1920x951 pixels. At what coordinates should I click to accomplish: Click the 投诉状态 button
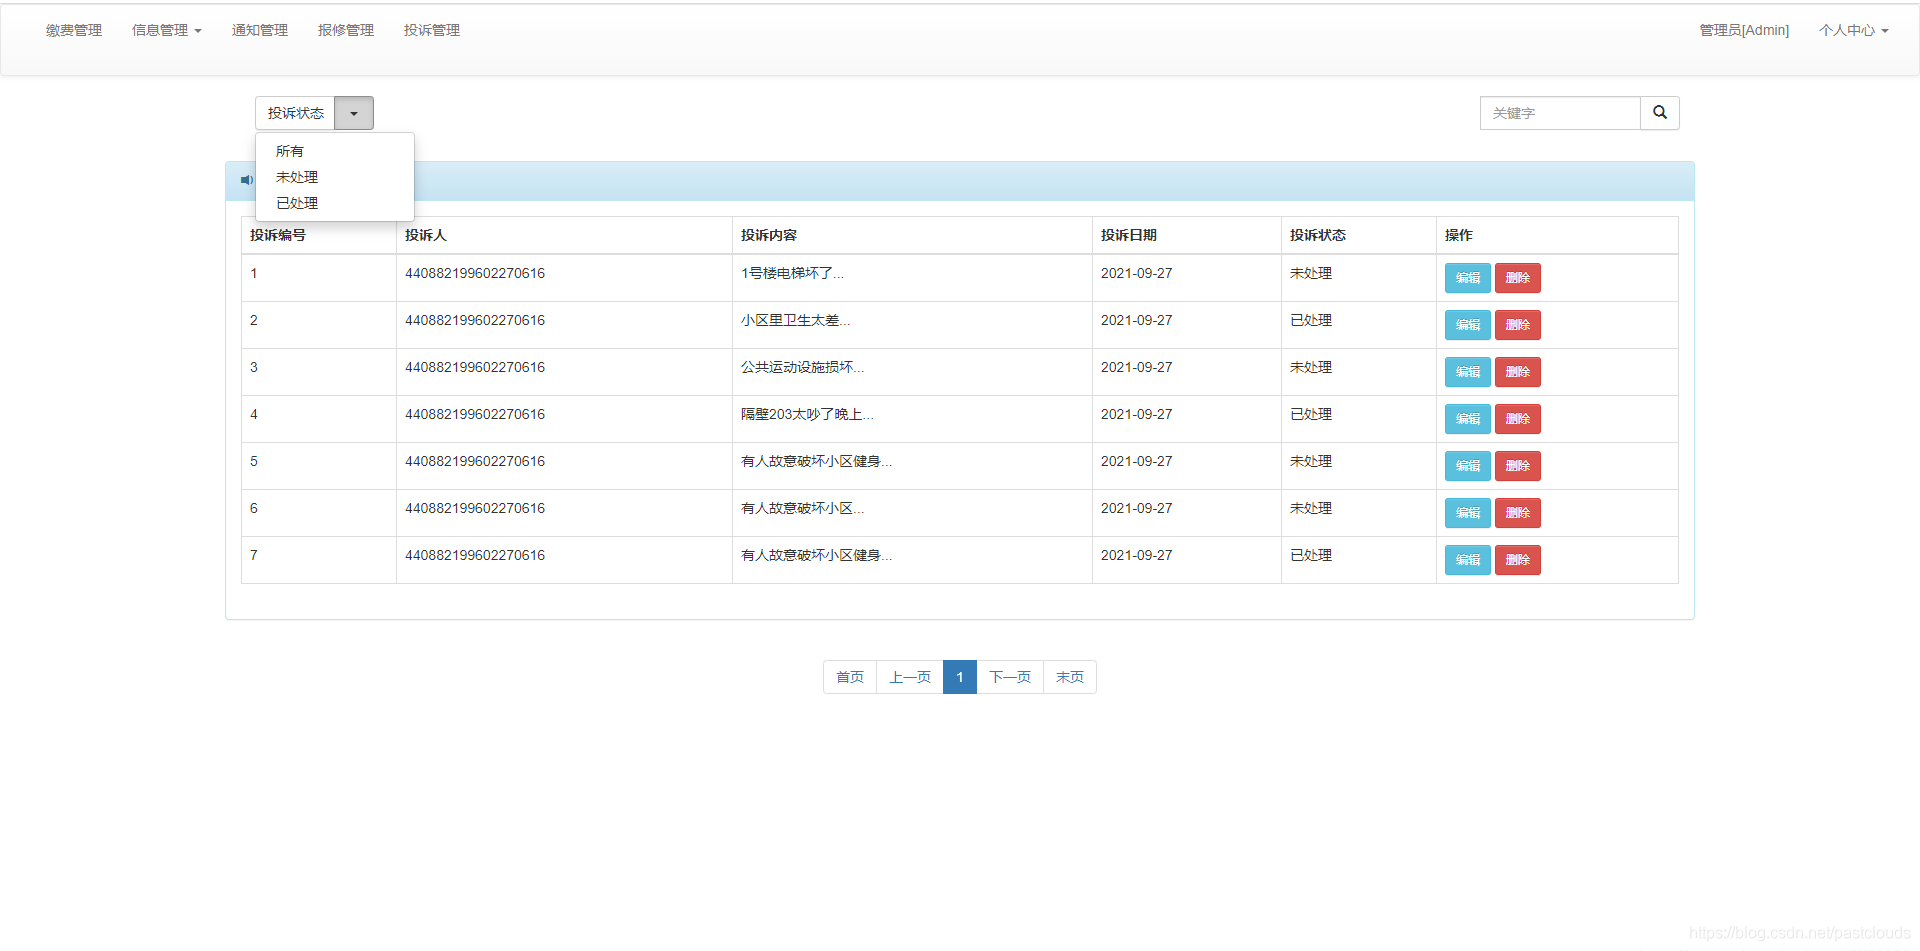coord(295,113)
